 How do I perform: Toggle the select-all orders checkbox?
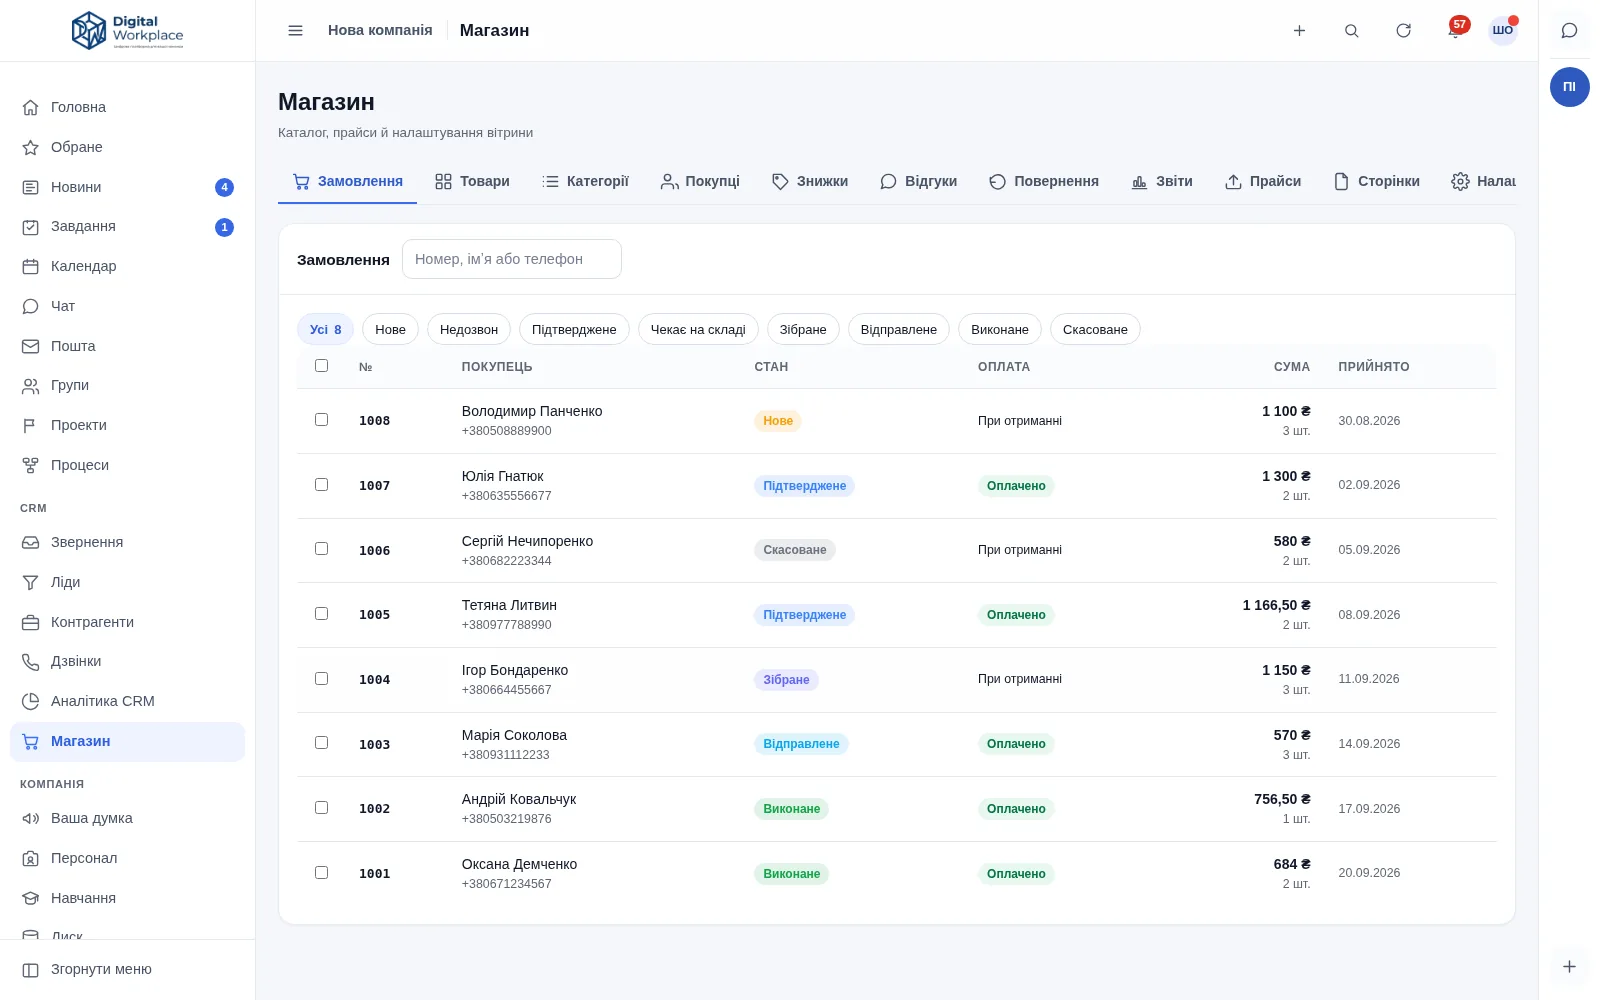(x=321, y=366)
